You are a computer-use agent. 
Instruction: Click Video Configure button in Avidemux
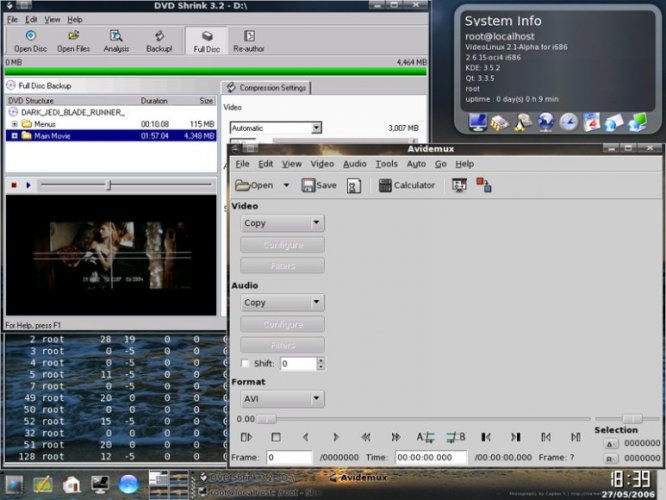pyautogui.click(x=282, y=245)
